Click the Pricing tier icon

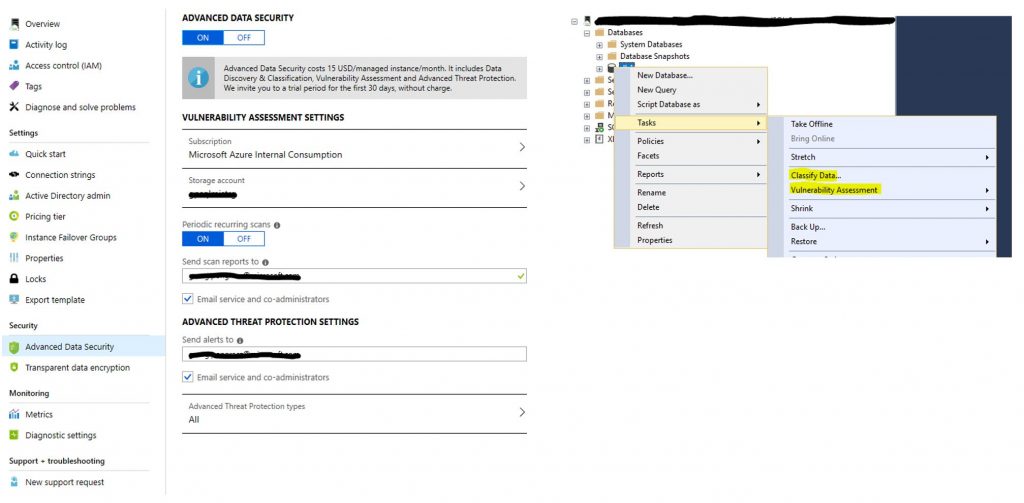click(14, 216)
